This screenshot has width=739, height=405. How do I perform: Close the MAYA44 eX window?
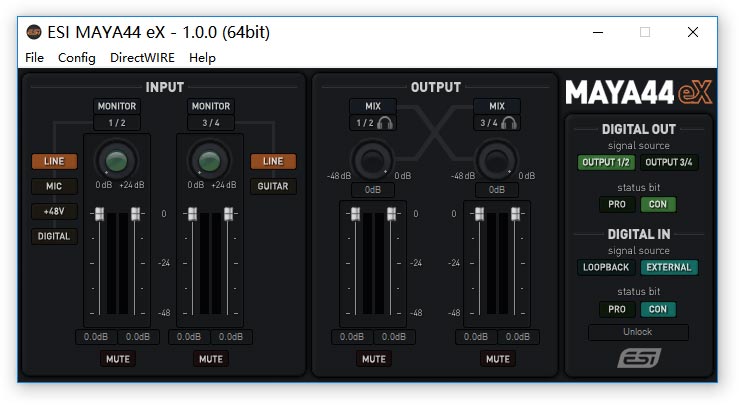pos(693,32)
